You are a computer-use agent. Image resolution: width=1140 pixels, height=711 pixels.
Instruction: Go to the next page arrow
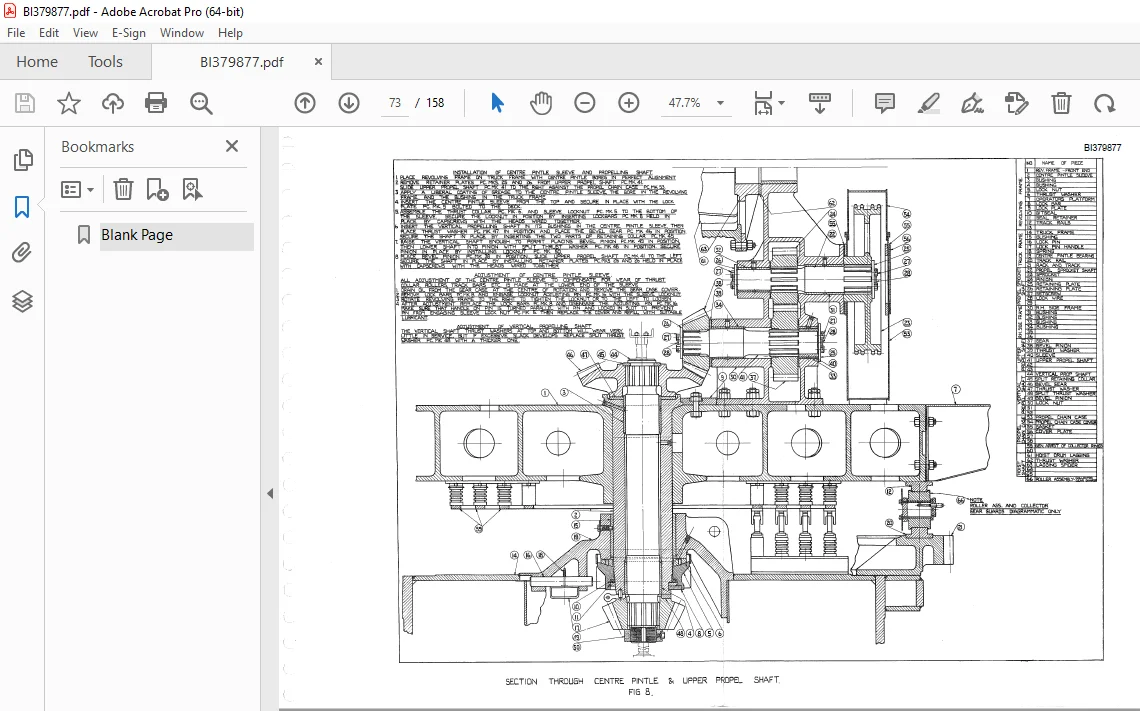349,103
